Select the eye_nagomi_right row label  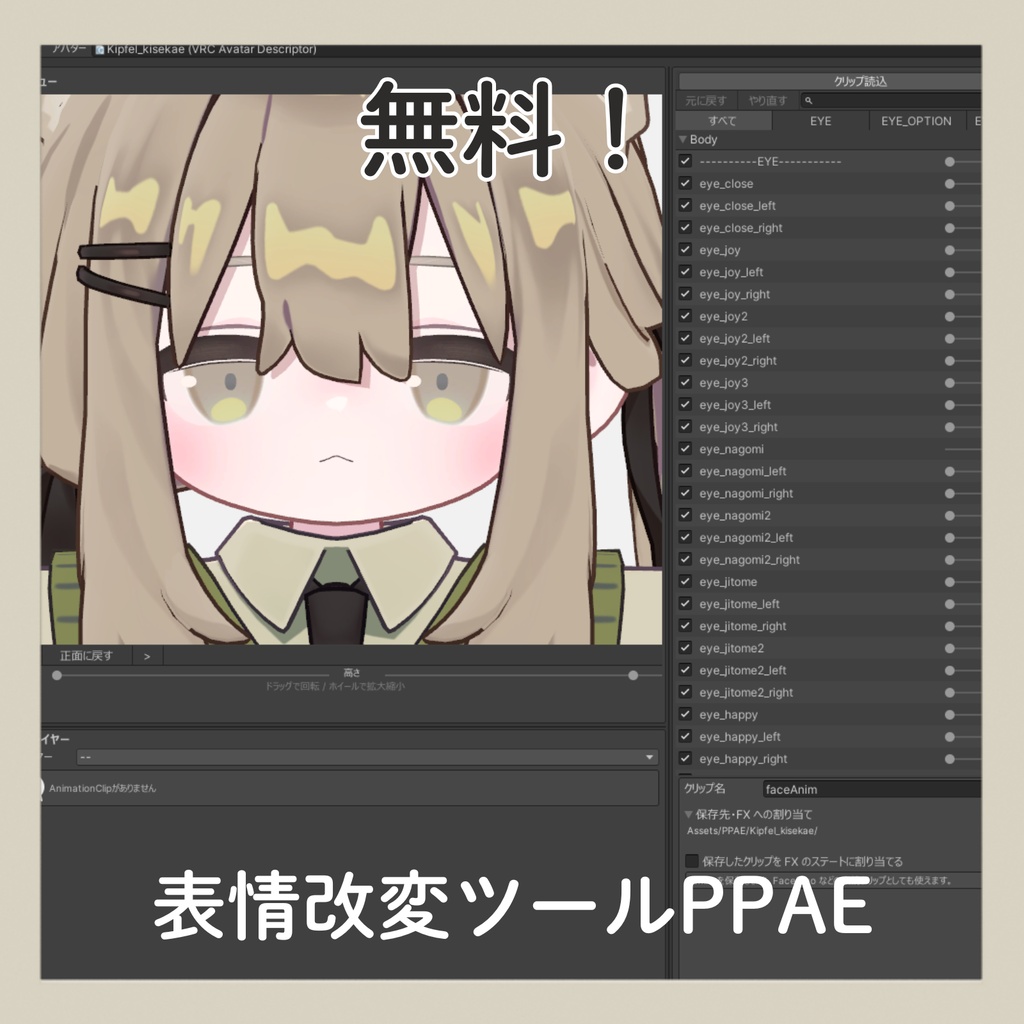pos(746,493)
